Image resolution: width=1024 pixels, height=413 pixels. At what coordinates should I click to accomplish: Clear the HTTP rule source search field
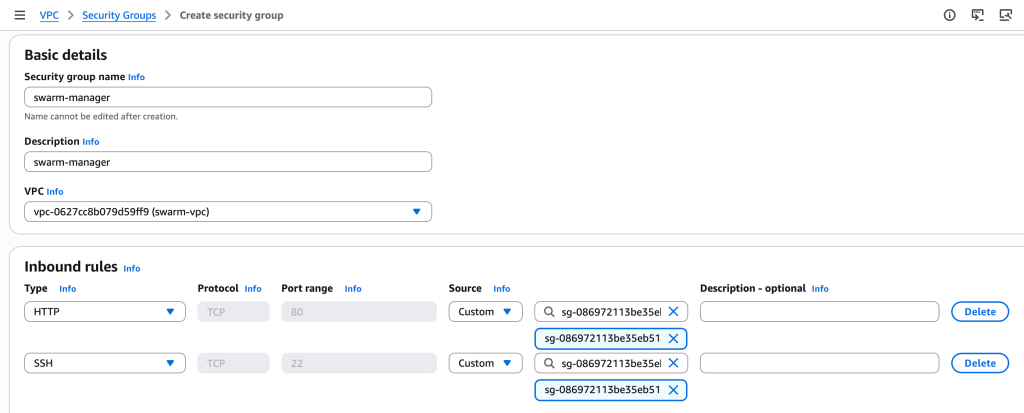[x=673, y=312]
